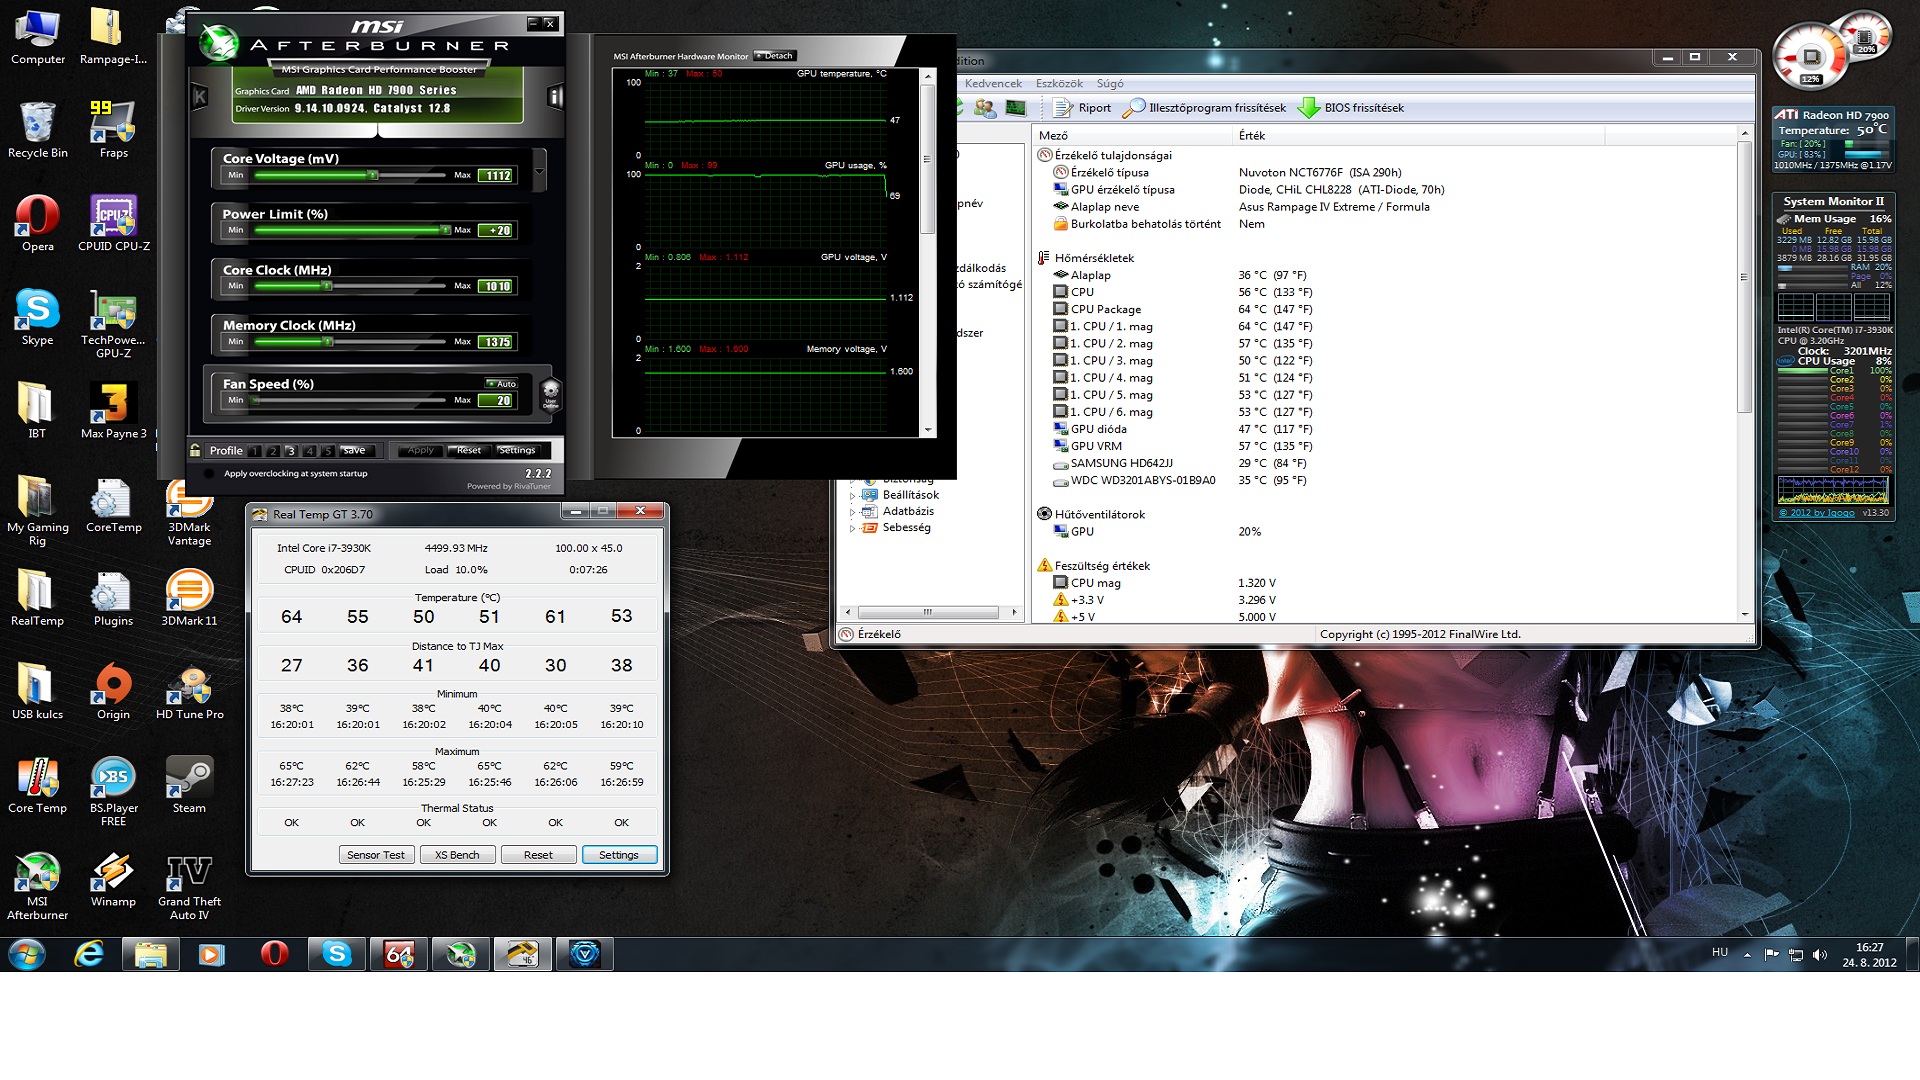
Task: Click Sensor Test in Real Temp
Action: click(x=376, y=855)
